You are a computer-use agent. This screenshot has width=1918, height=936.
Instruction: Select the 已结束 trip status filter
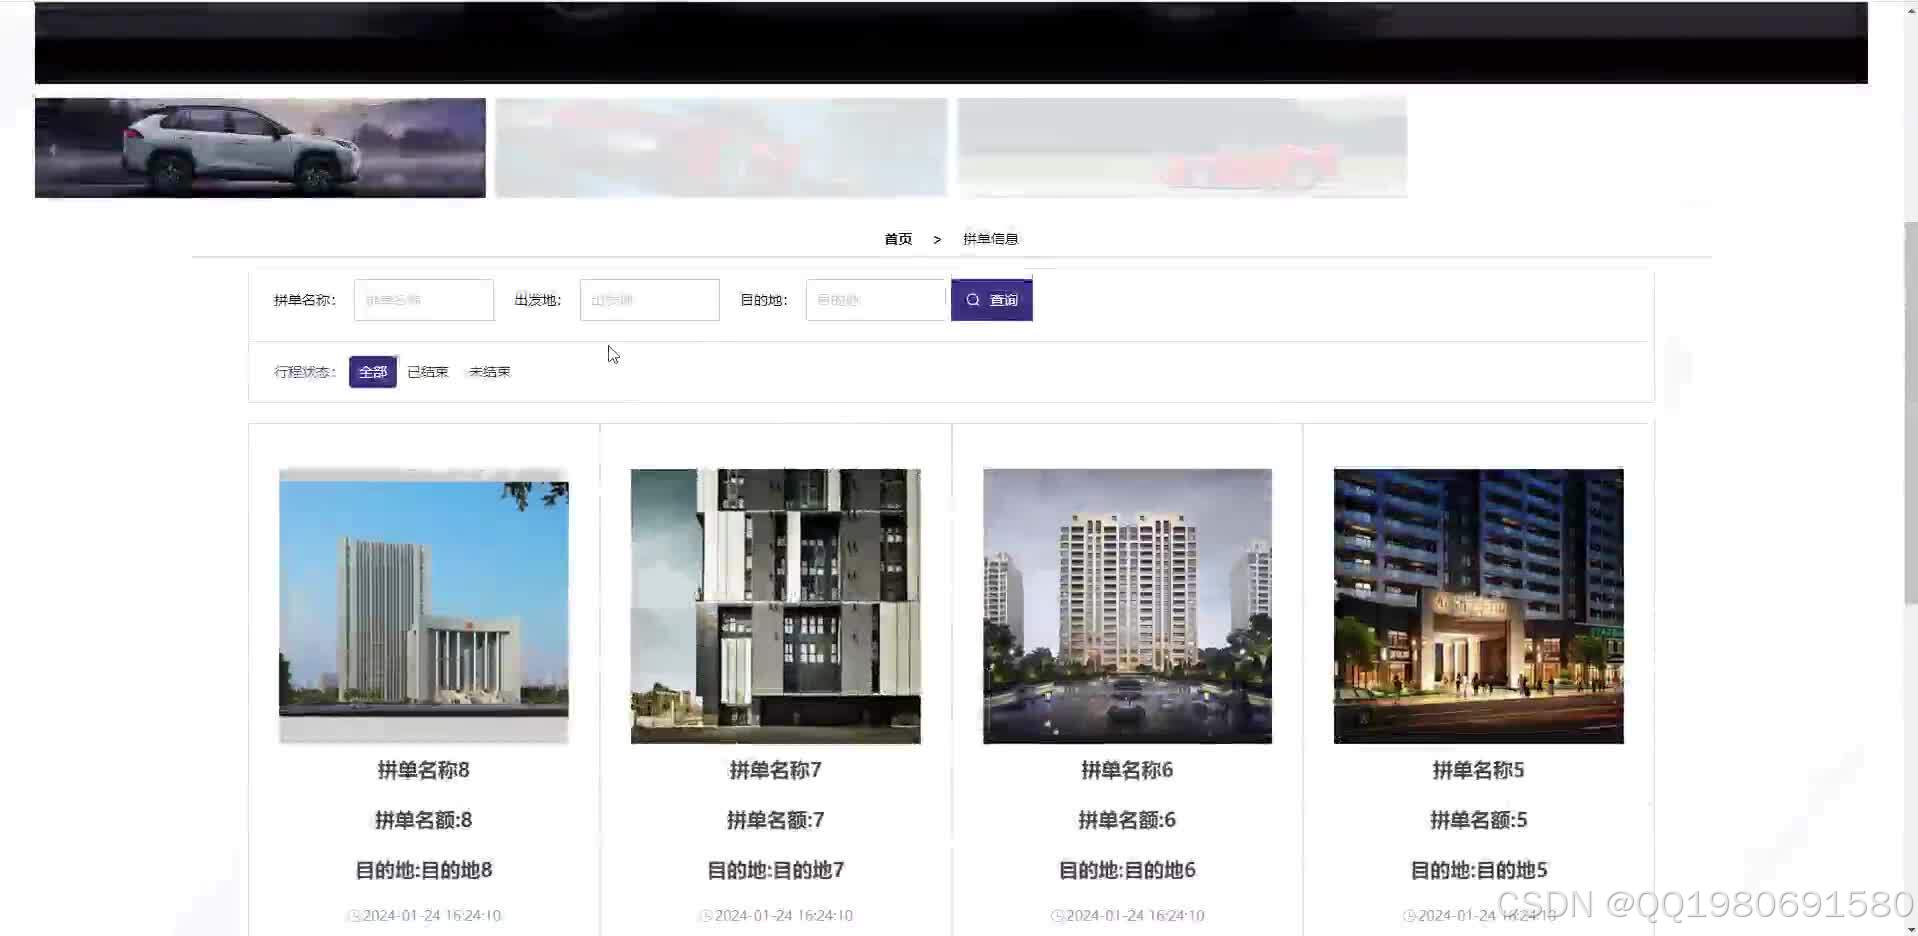(427, 371)
